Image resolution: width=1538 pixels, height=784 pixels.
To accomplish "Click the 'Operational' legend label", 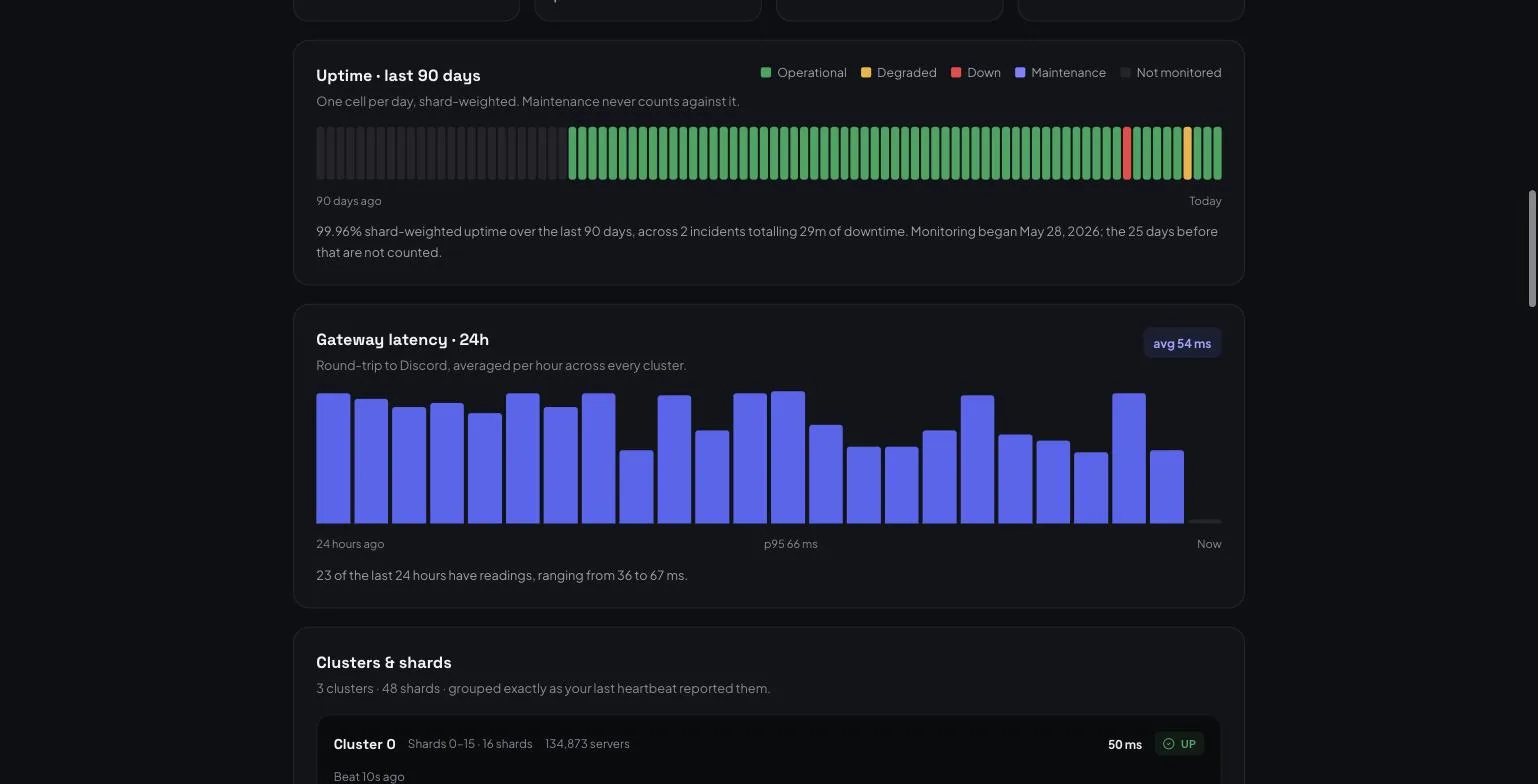I will (x=812, y=73).
